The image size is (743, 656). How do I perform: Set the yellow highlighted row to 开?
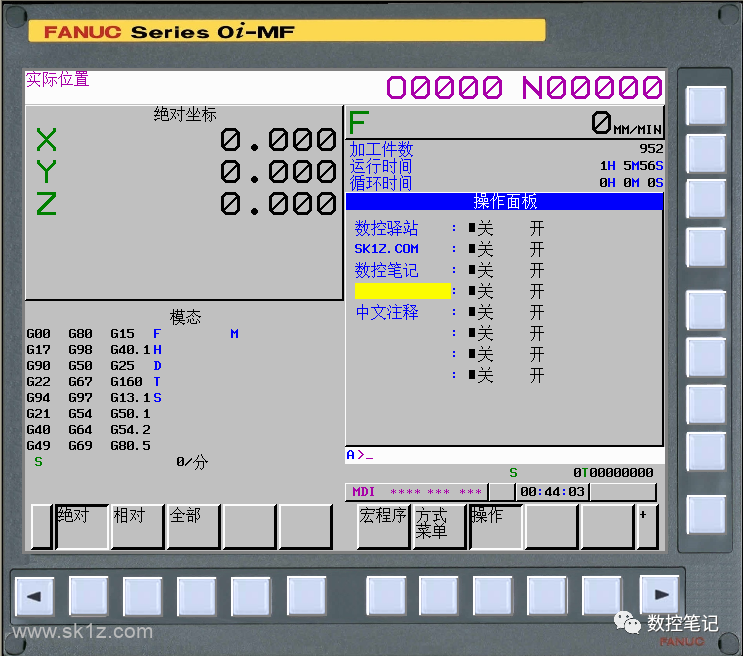[x=537, y=291]
